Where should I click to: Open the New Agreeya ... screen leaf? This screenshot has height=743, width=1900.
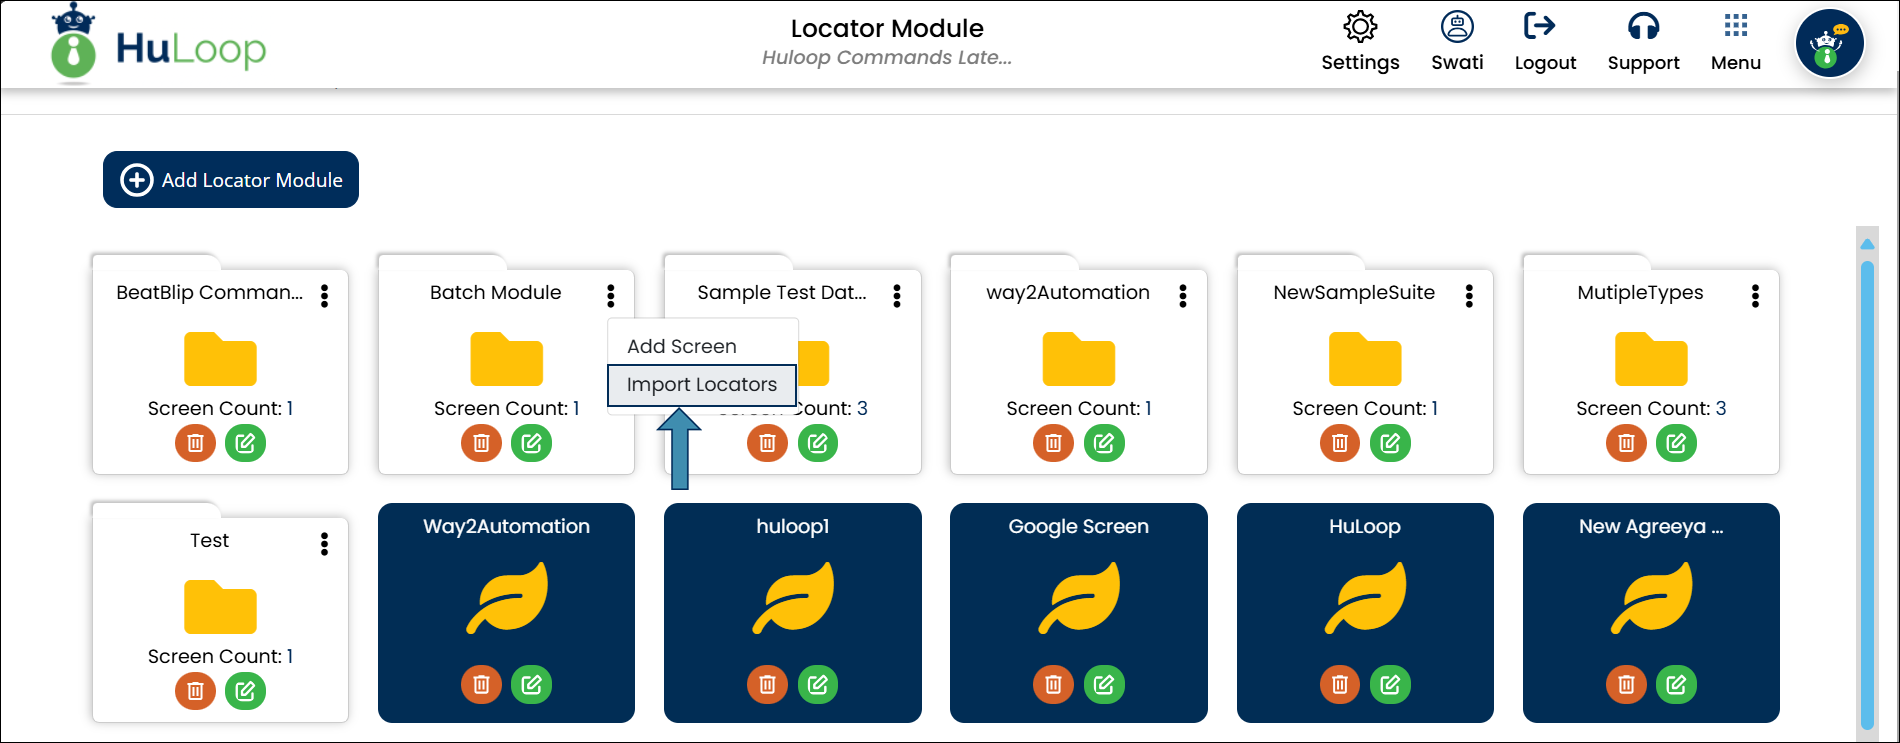point(1651,598)
